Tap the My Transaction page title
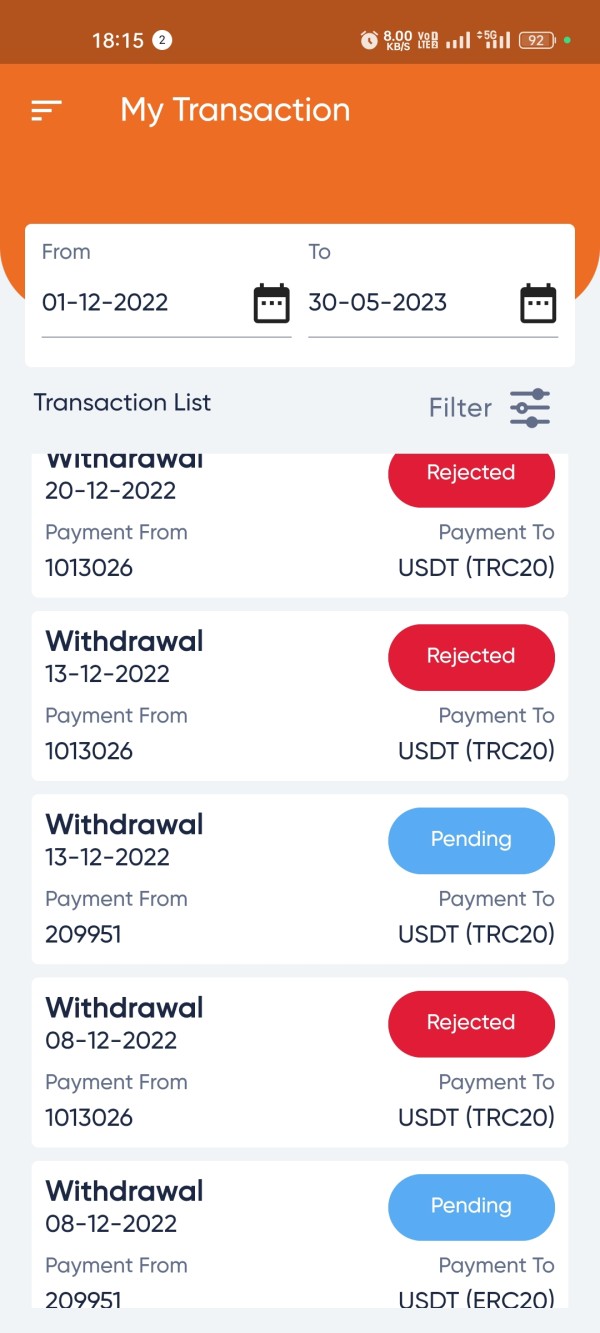The width and height of the screenshot is (600, 1333). [x=235, y=110]
